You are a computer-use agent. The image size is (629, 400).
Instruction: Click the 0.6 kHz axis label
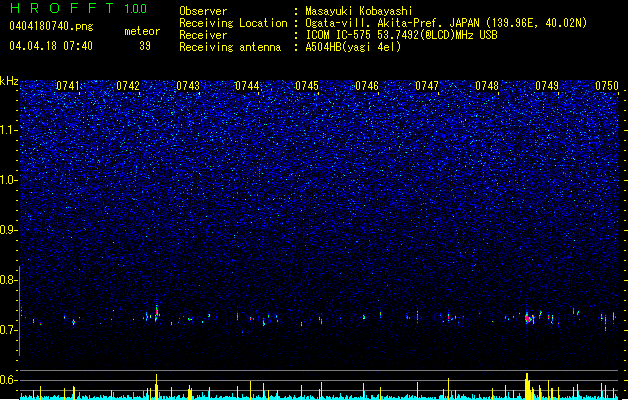click(x=9, y=380)
